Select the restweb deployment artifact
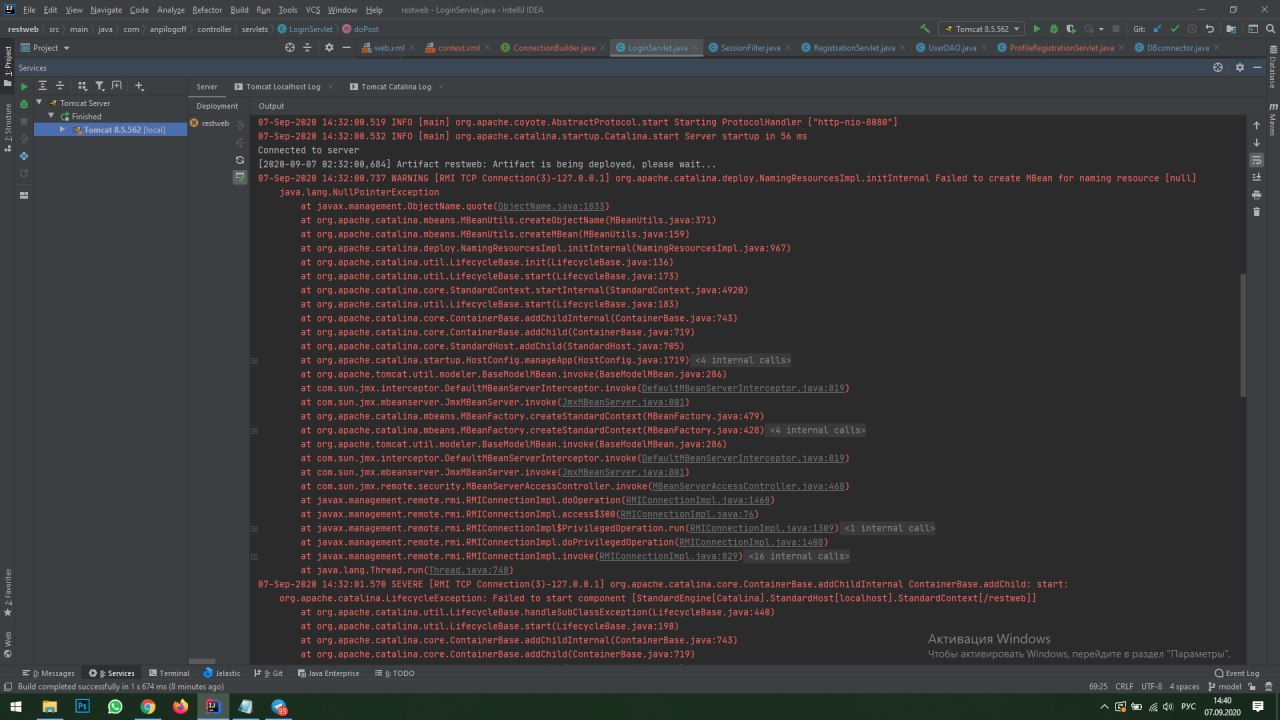This screenshot has width=1280, height=720. 209,123
